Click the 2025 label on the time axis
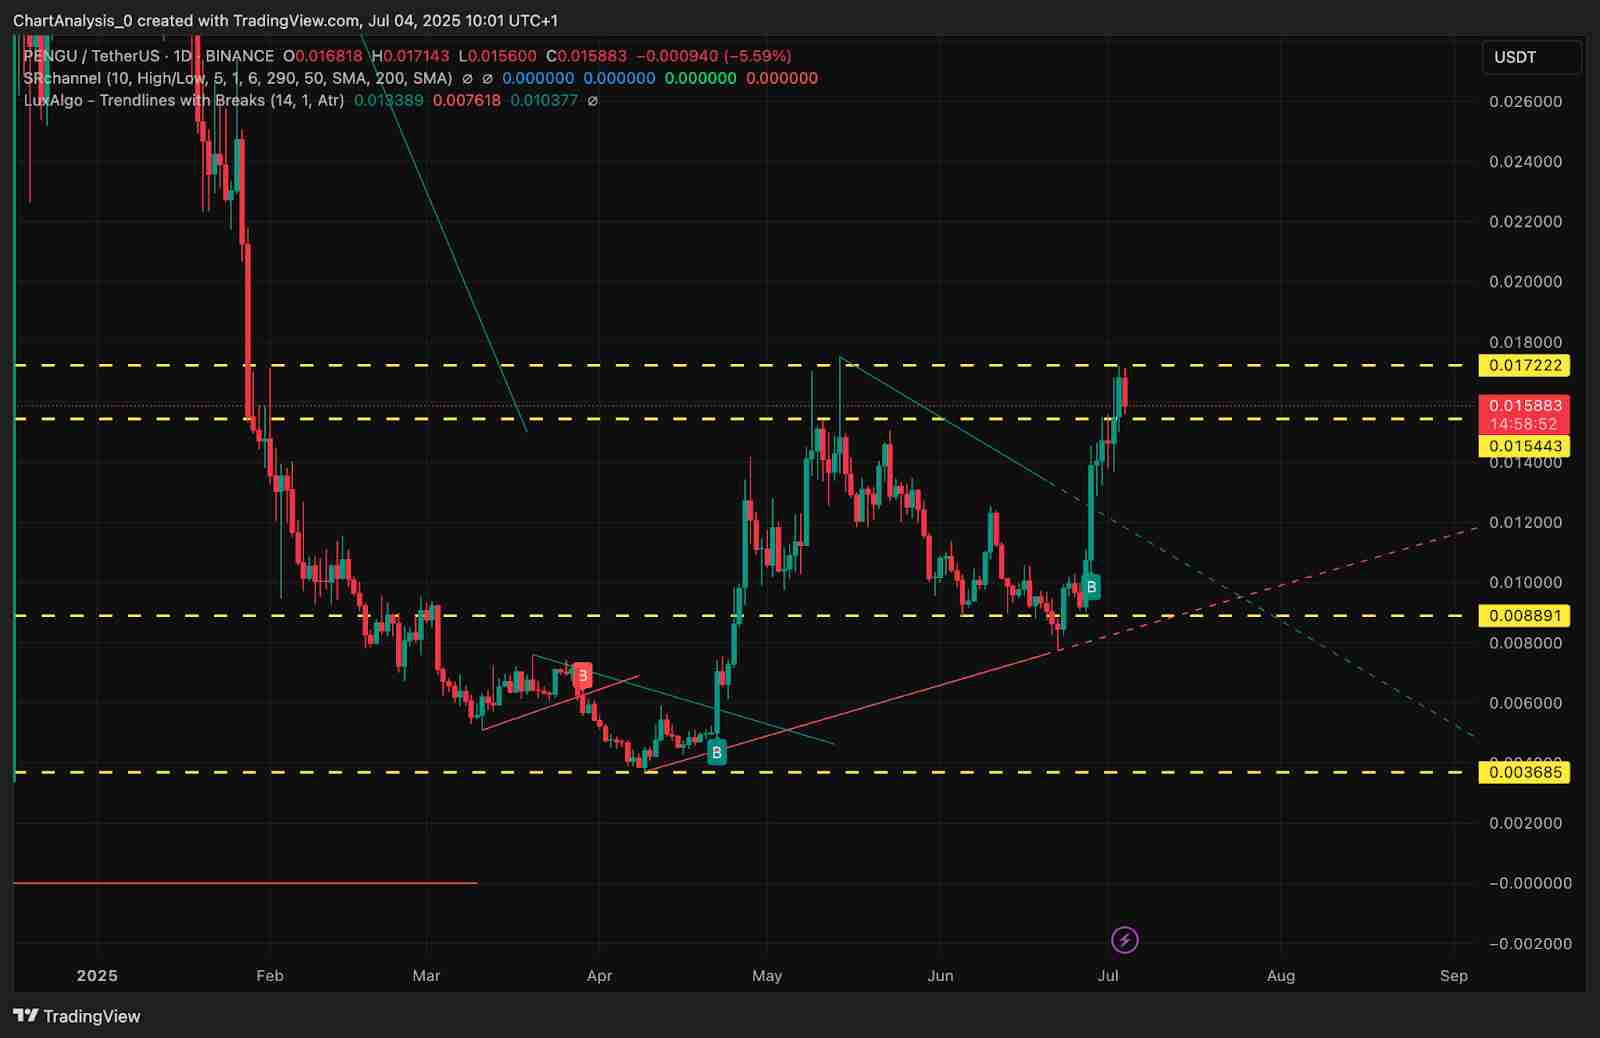Screen dimensions: 1600x1038 97,975
